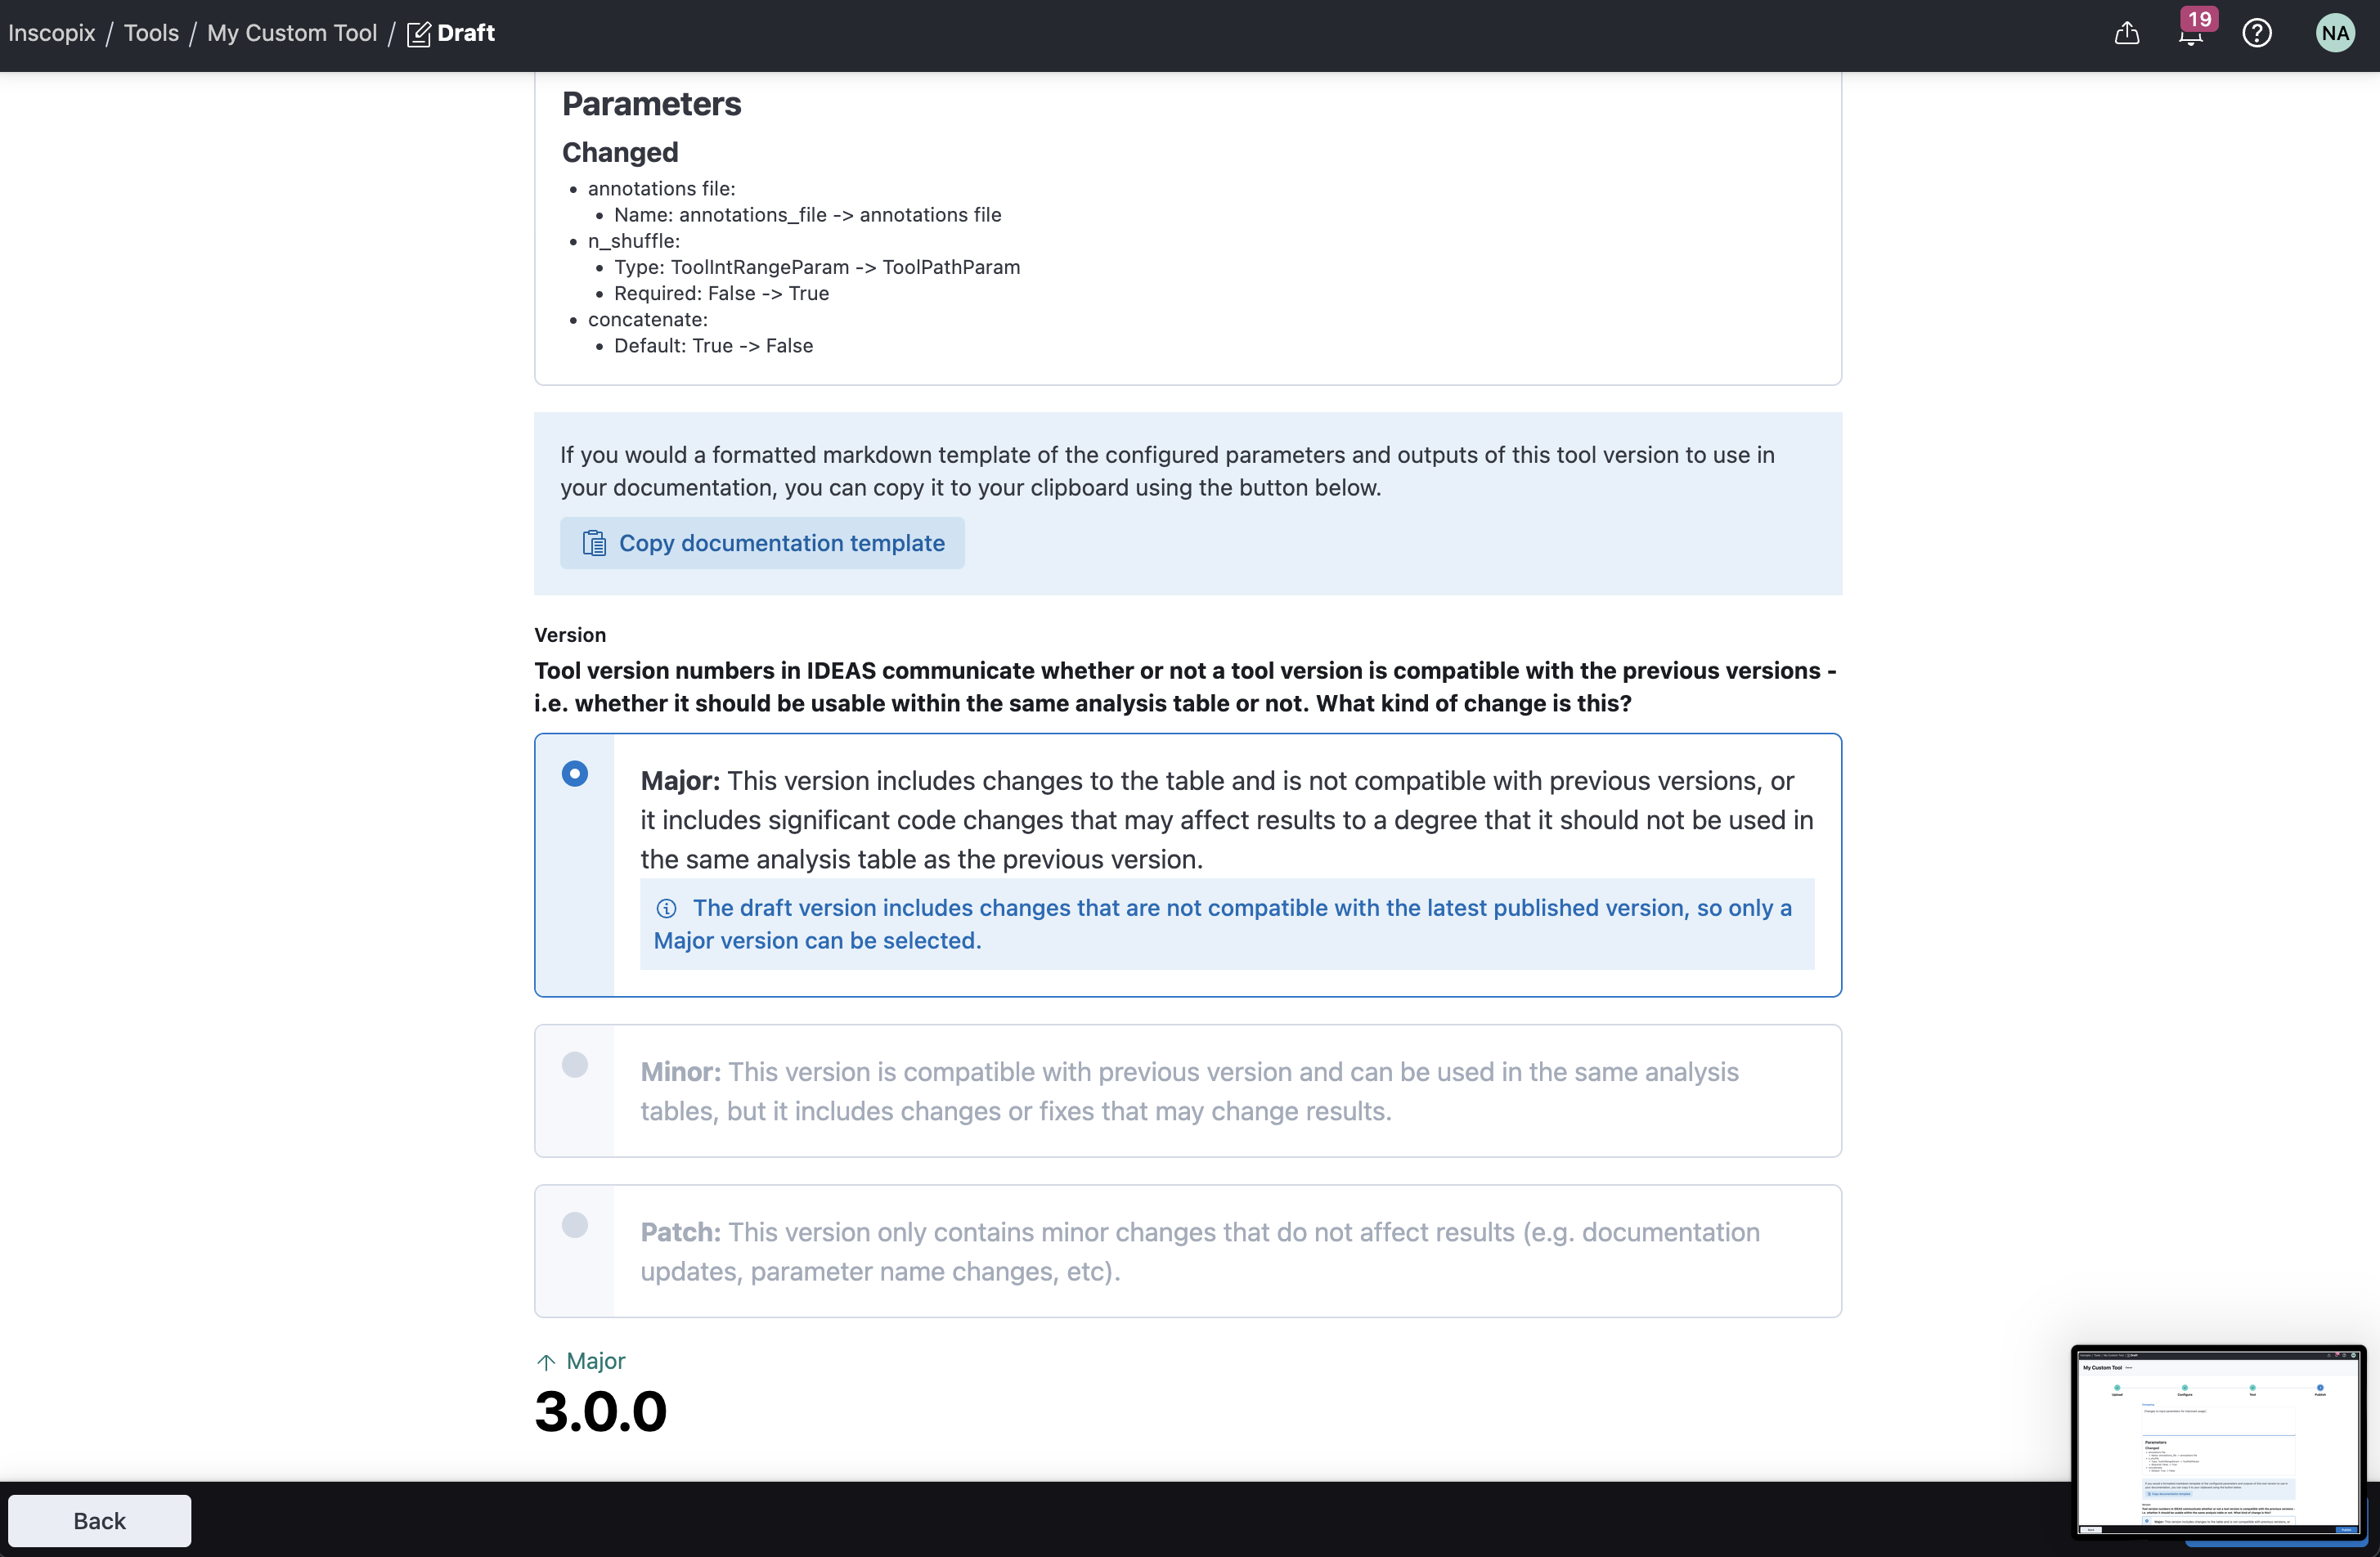Click the Minor option description text
This screenshot has width=2380, height=1557.
(x=1188, y=1091)
